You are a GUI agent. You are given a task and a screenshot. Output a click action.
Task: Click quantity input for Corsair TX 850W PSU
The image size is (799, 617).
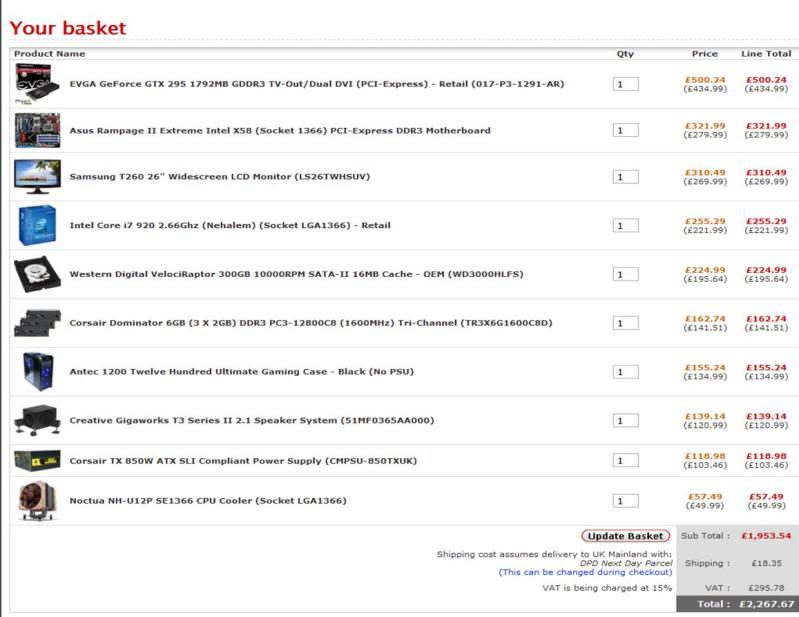[x=625, y=461]
